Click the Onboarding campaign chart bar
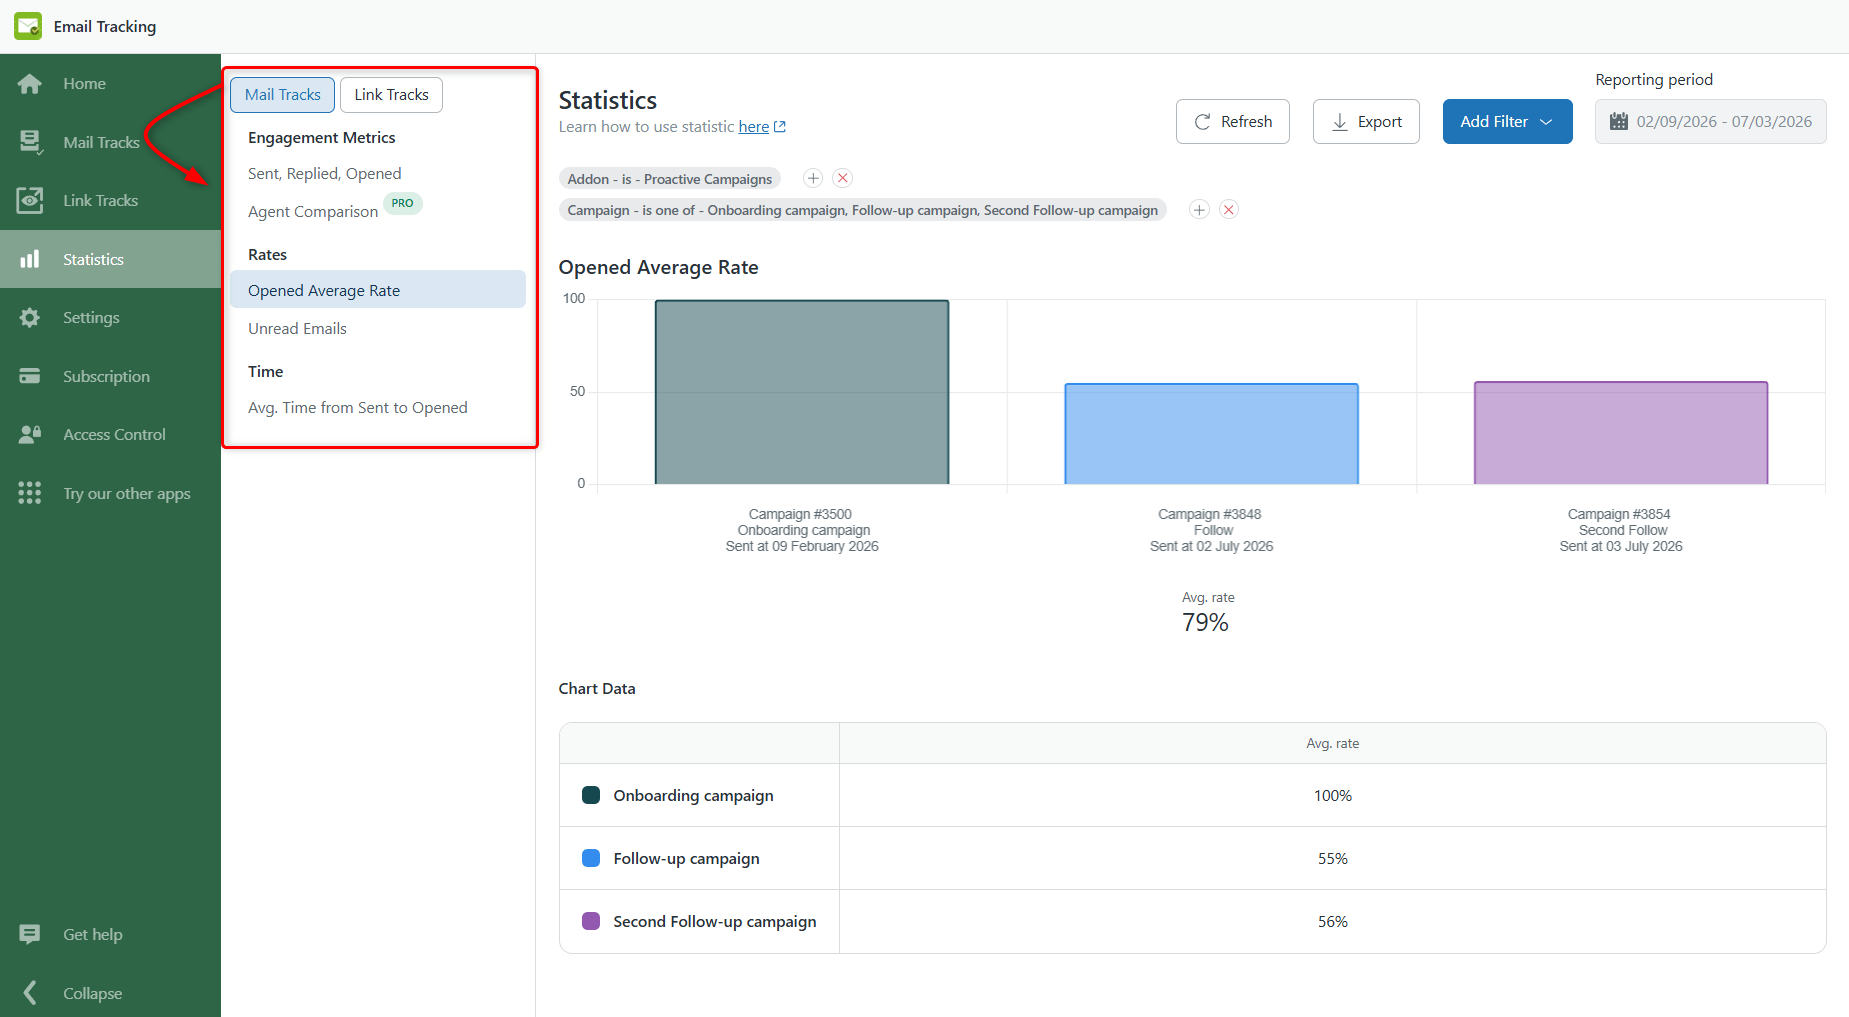 click(802, 392)
